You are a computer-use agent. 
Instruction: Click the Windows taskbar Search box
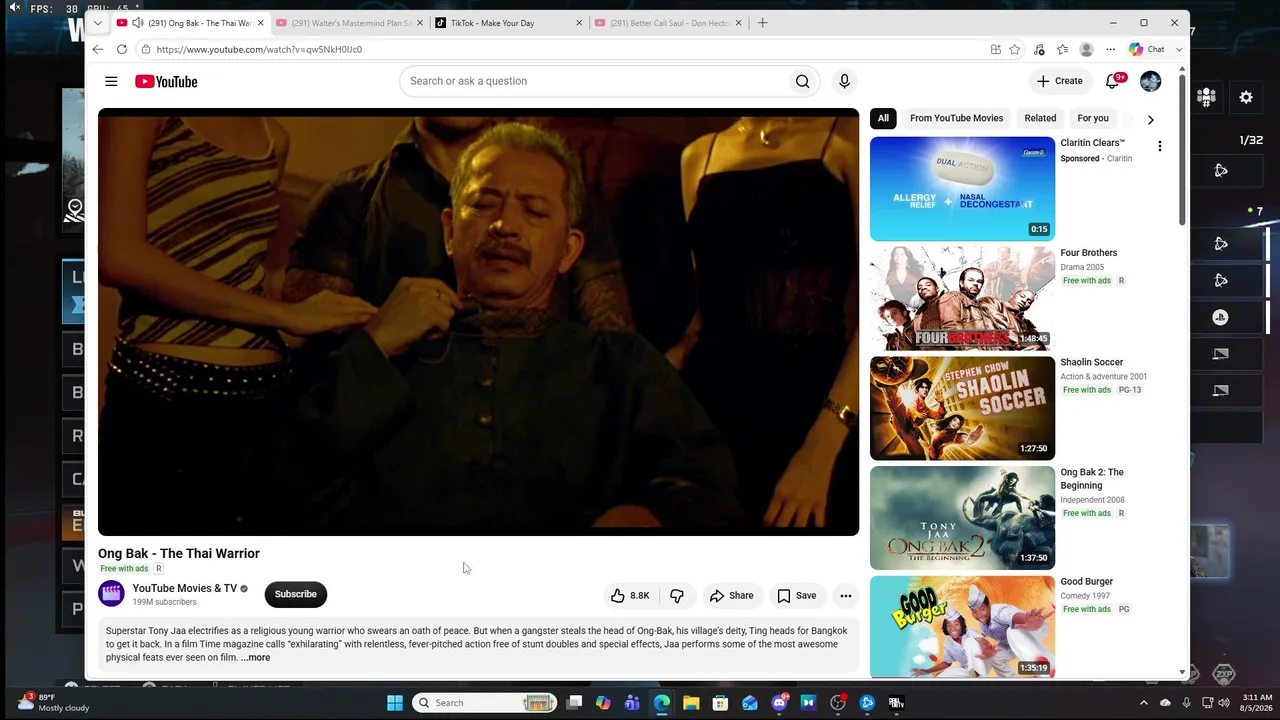pyautogui.click(x=484, y=703)
